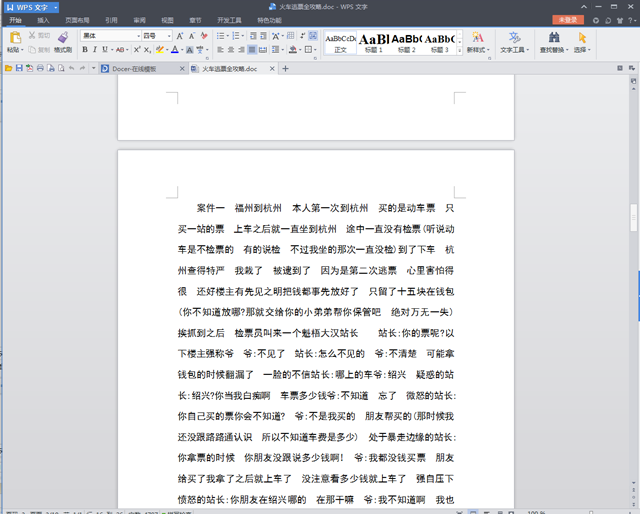Screen dimensions: 640x514
Task: Toggle Subscript formatting
Action: (x=147, y=49)
